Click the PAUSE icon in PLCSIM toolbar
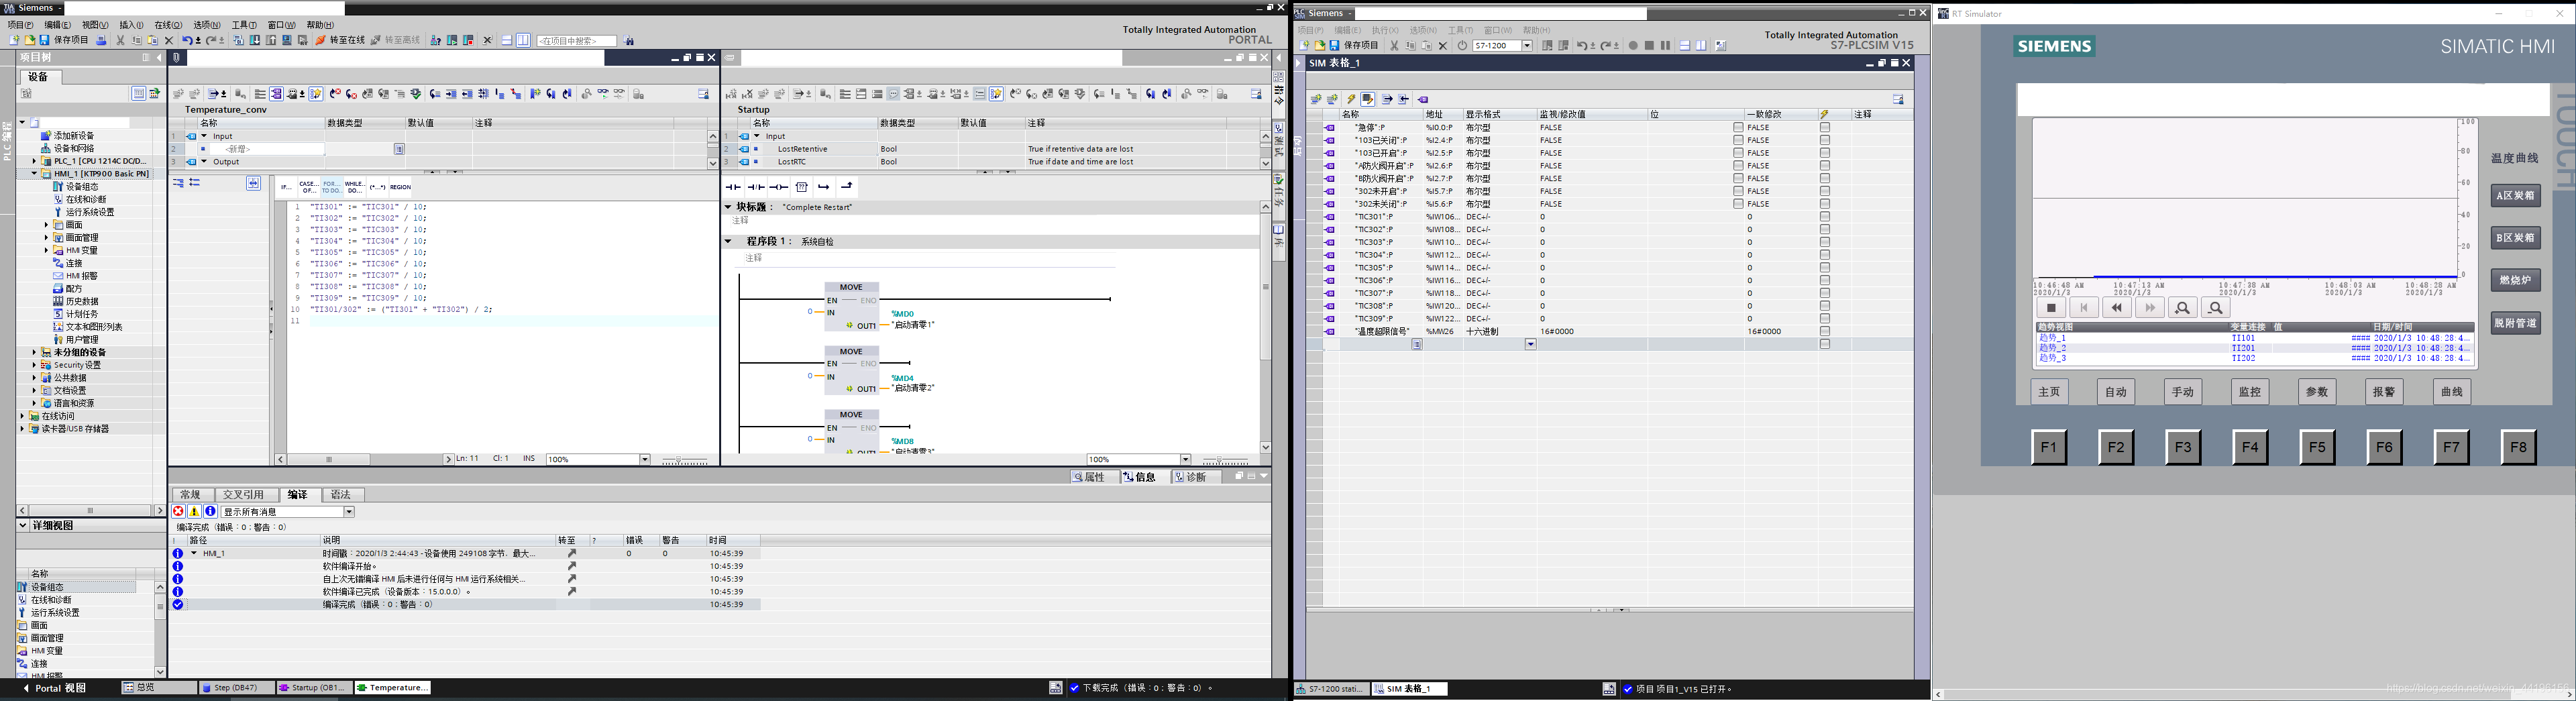This screenshot has width=2576, height=701. 1666,46
